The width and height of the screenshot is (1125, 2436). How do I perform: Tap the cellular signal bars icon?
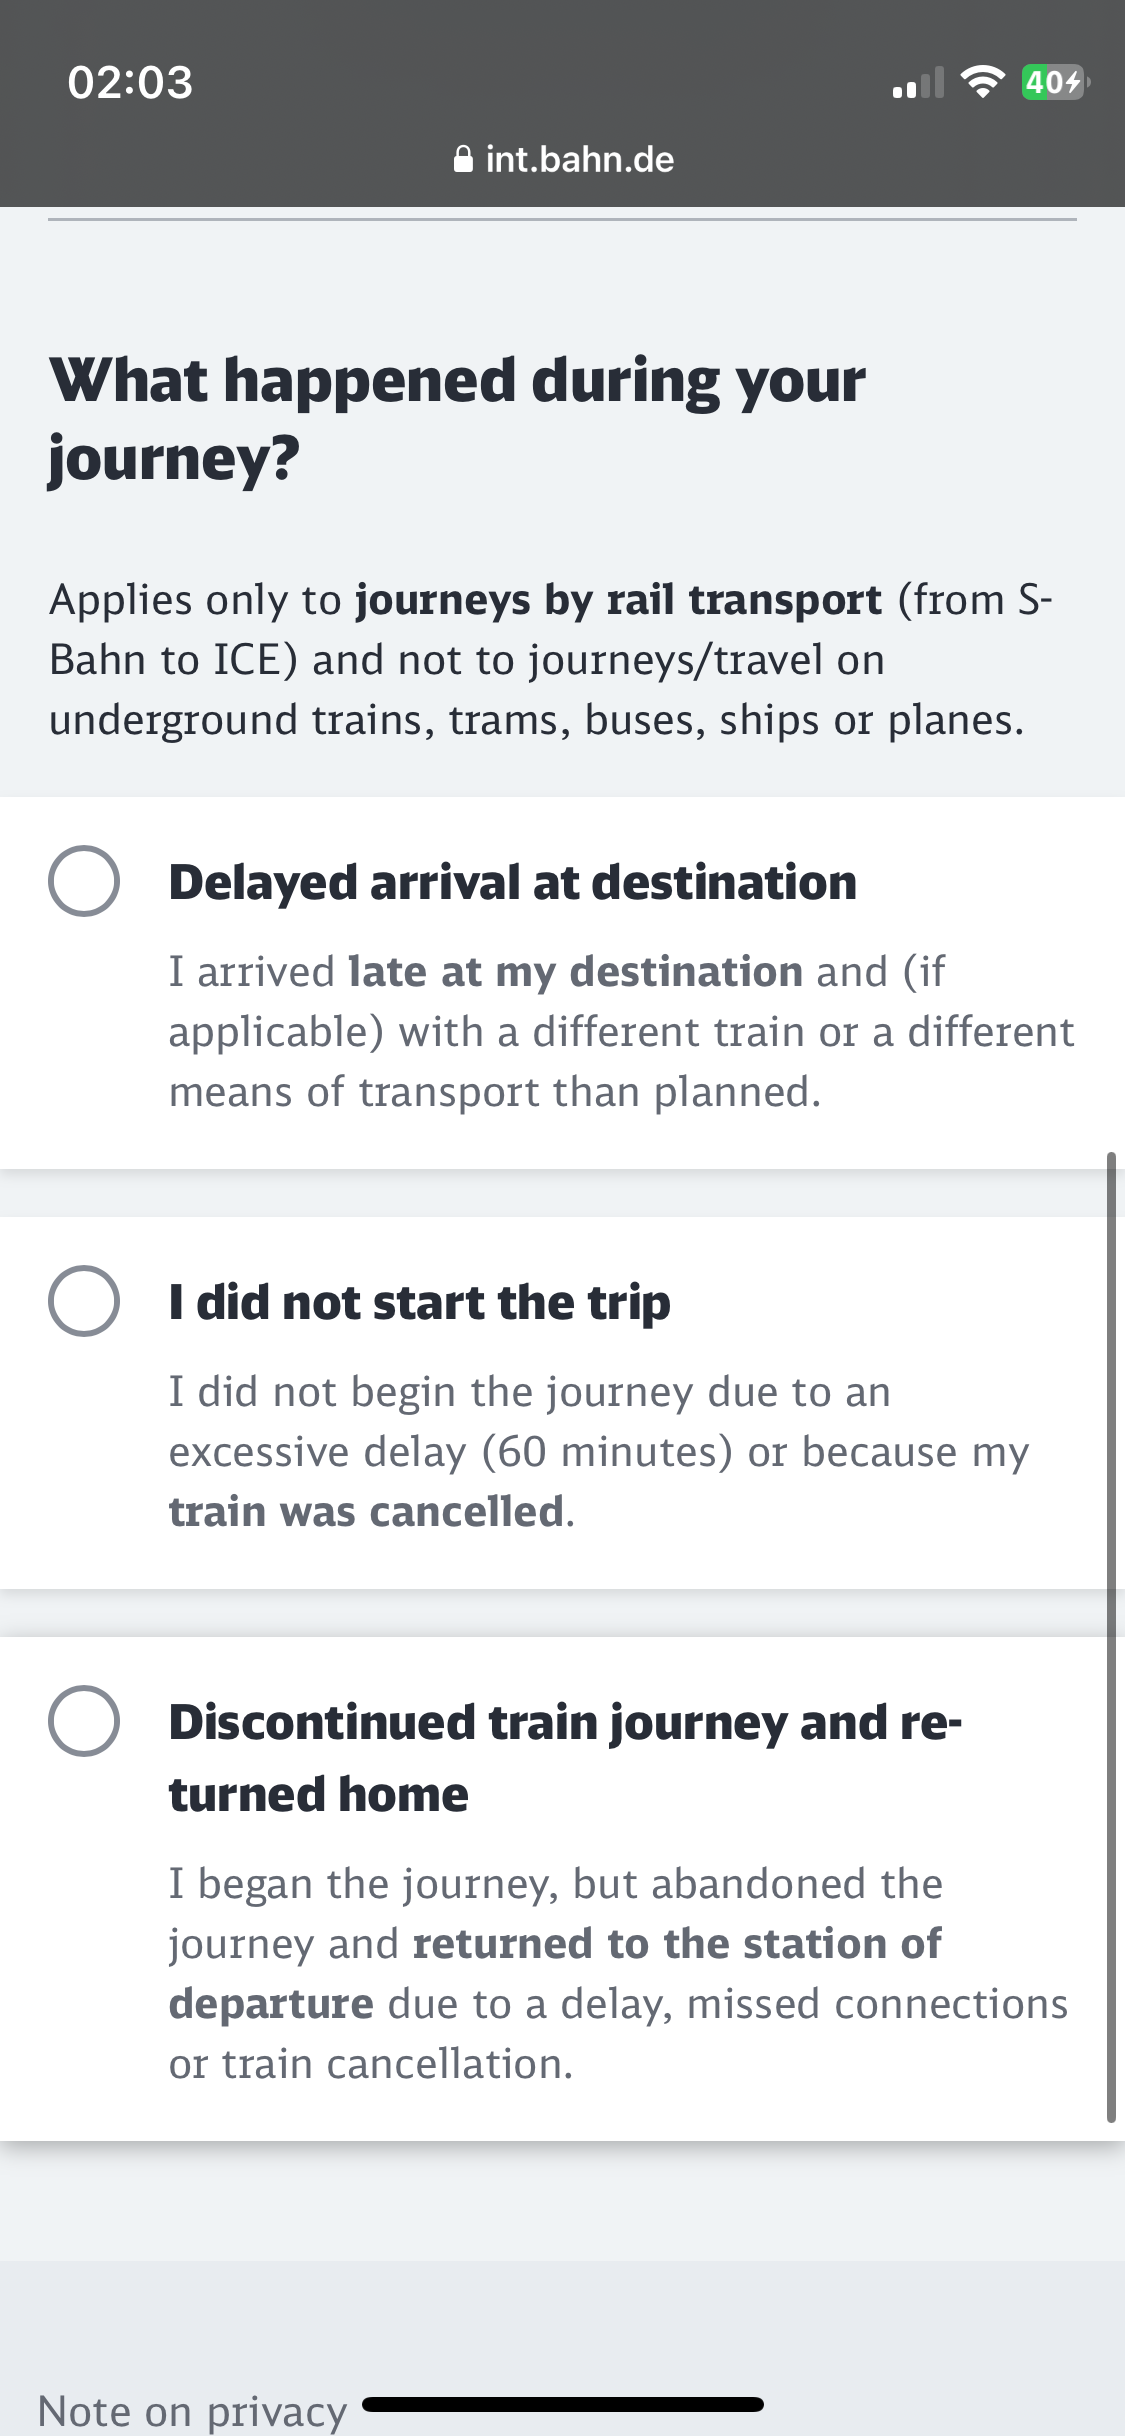pyautogui.click(x=918, y=84)
